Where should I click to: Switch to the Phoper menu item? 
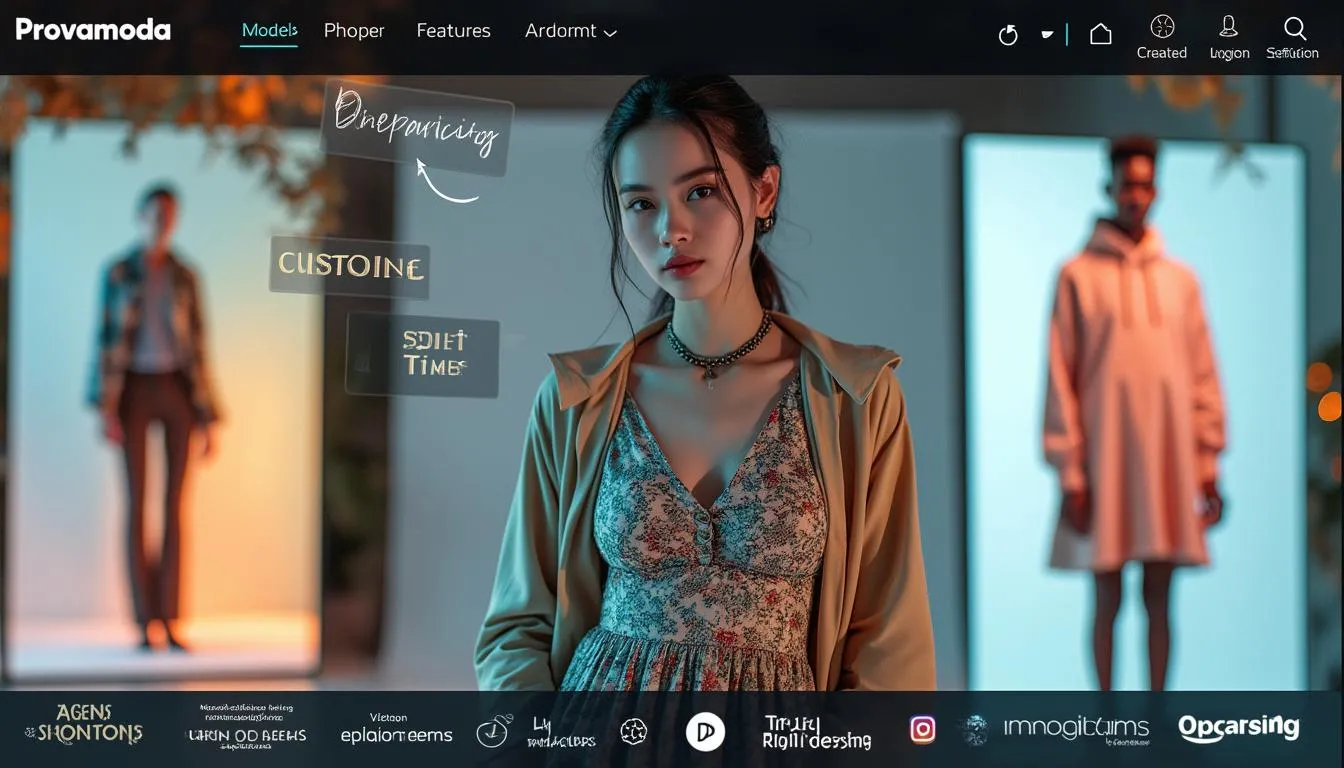tap(354, 31)
